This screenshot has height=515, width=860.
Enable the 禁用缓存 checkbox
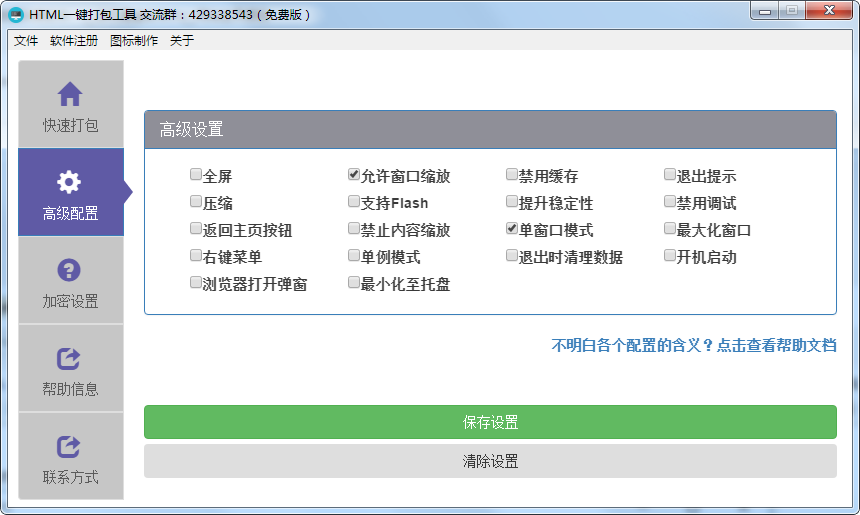point(512,174)
